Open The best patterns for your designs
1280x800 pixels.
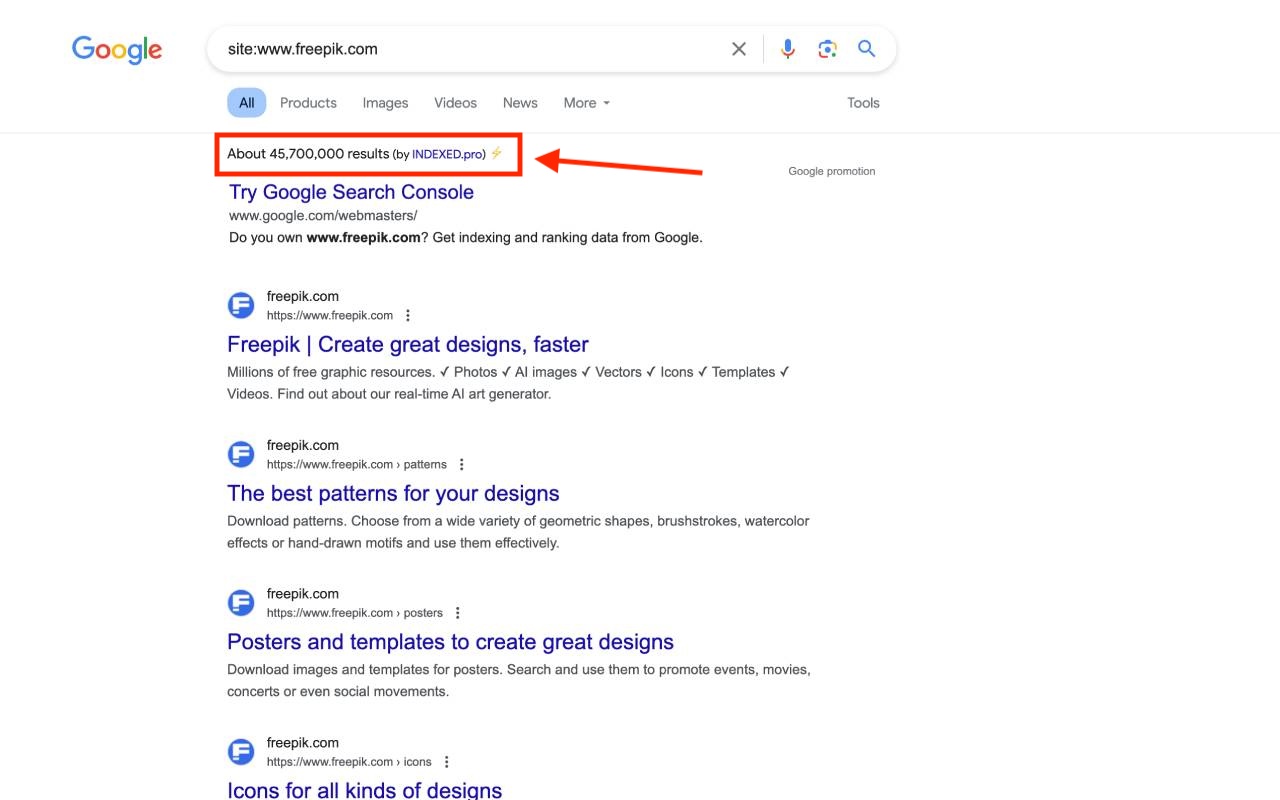pyautogui.click(x=393, y=493)
